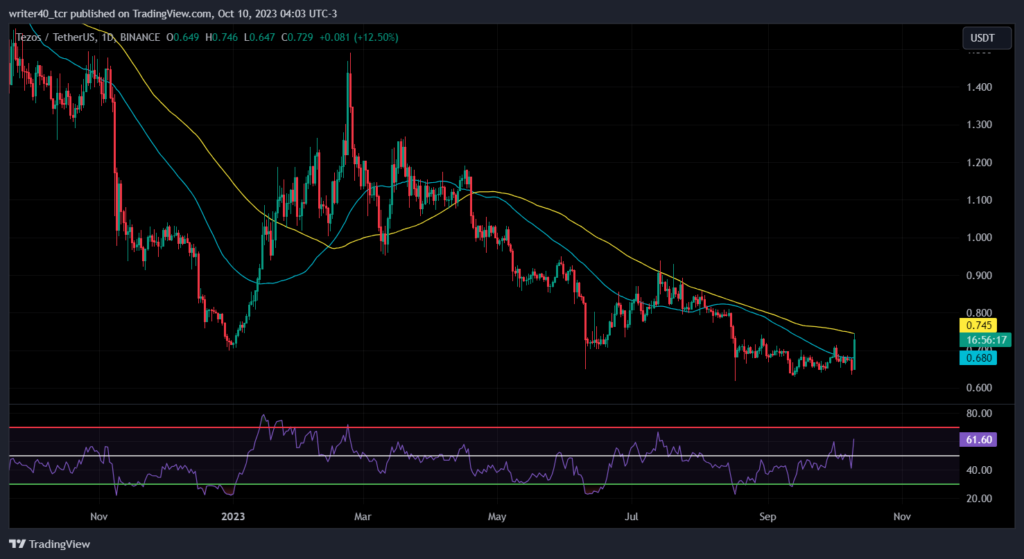Screen dimensions: 1024x559
Task: Click the teal 0.680 moving average price label
Action: [x=978, y=358]
